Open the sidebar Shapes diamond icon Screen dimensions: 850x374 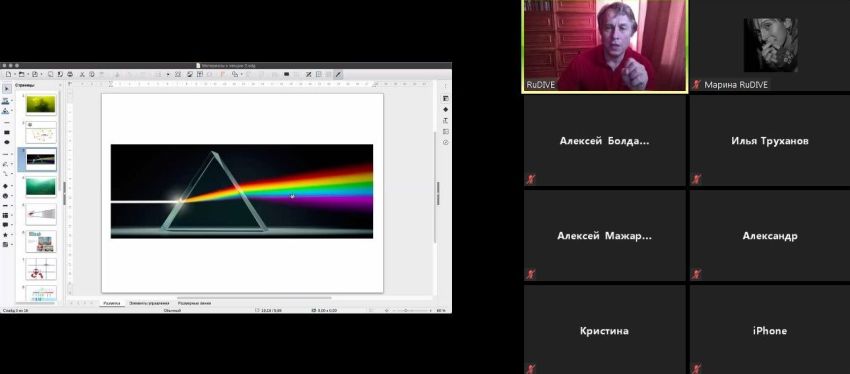coord(446,109)
